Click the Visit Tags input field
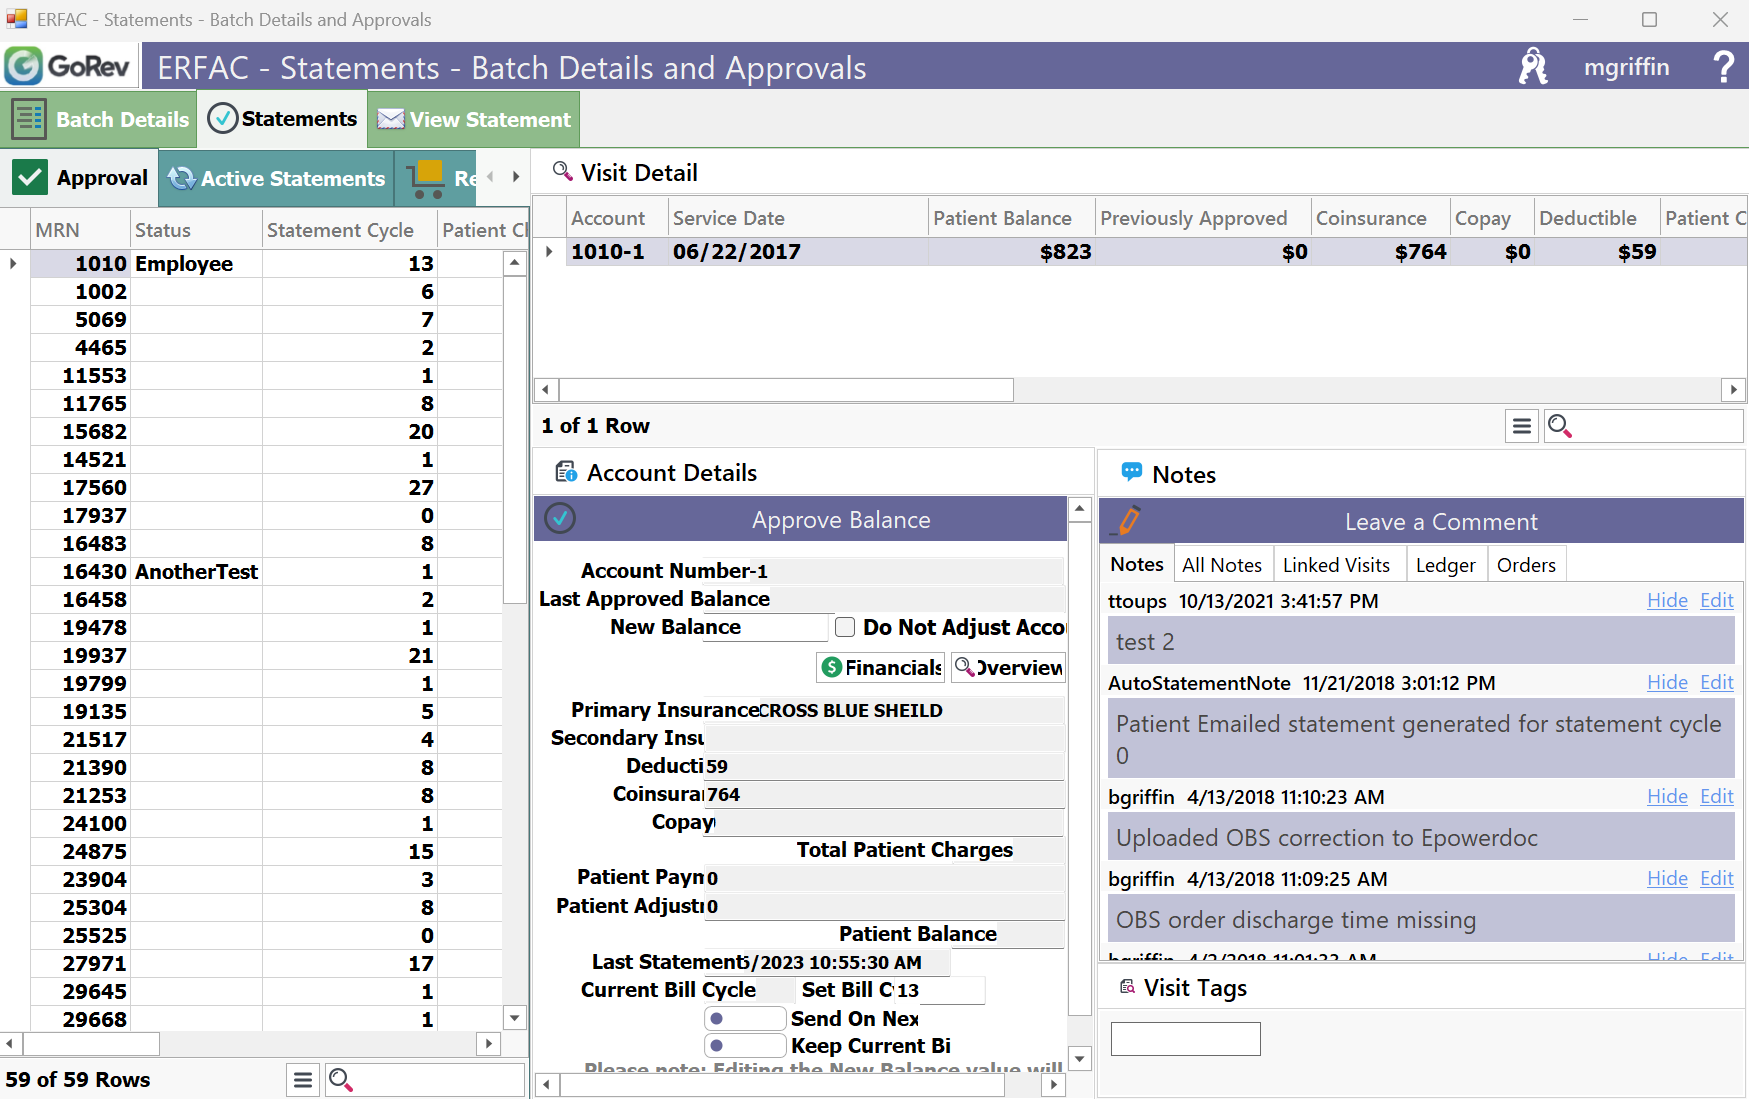Image resolution: width=1749 pixels, height=1099 pixels. (1185, 1039)
